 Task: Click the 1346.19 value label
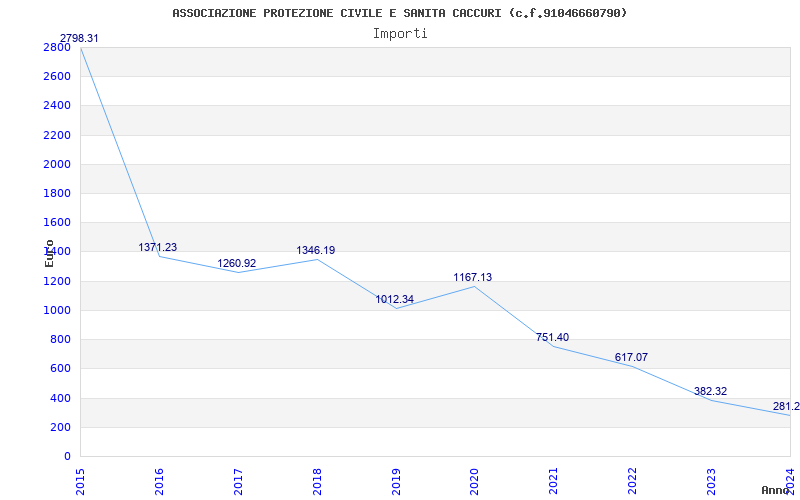(316, 251)
